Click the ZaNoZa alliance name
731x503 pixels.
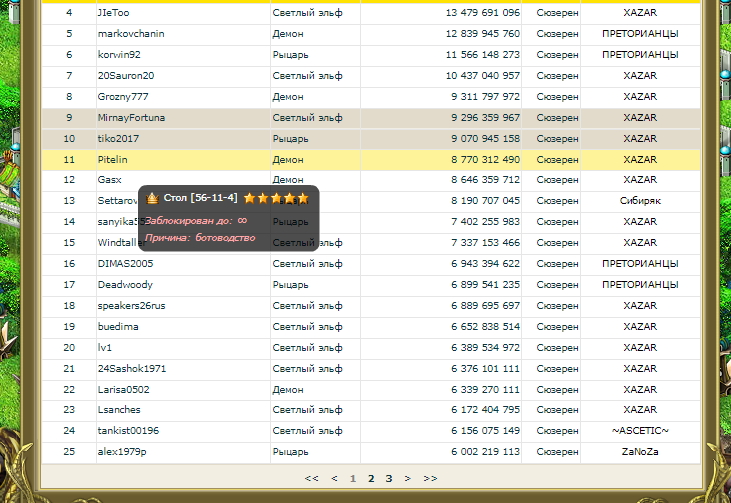coord(640,452)
